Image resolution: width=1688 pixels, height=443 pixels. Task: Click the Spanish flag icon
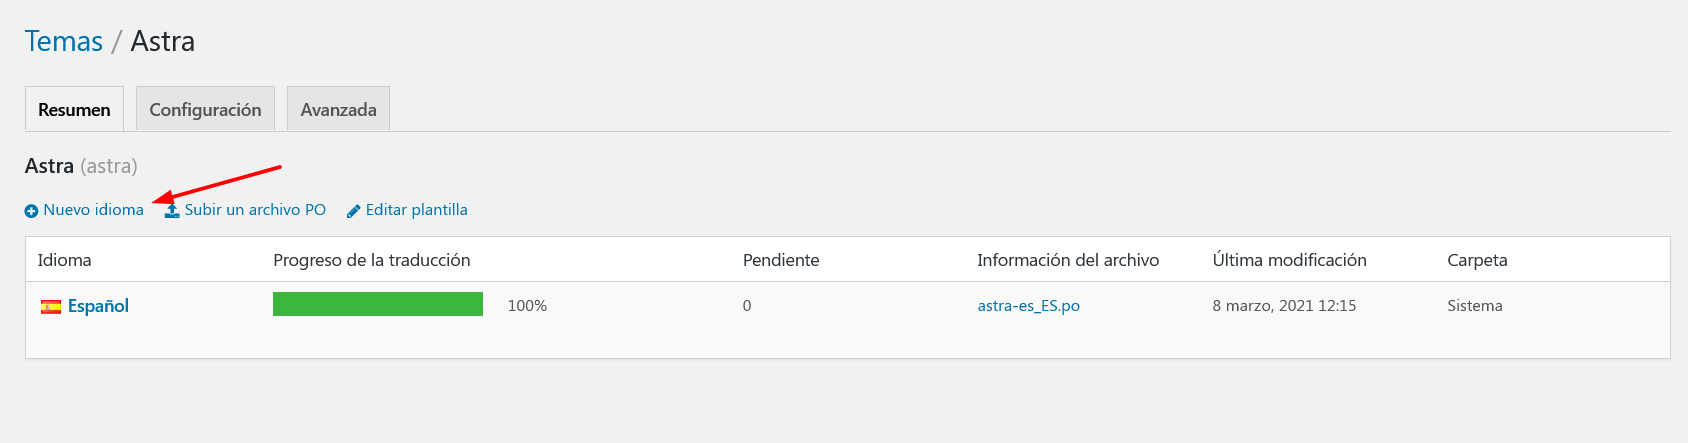pos(50,307)
